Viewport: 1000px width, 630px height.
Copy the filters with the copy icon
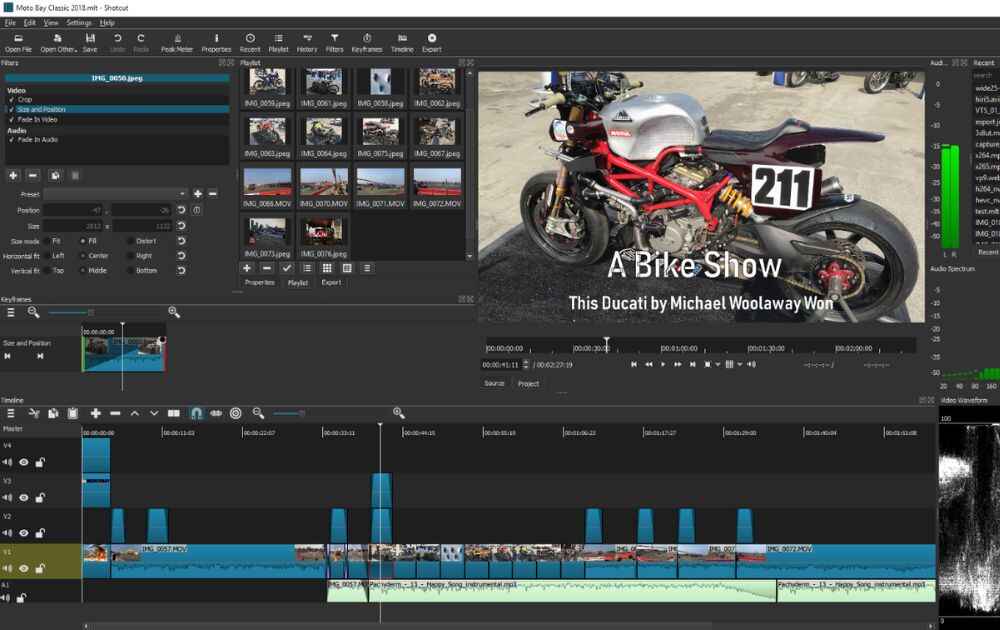point(55,175)
